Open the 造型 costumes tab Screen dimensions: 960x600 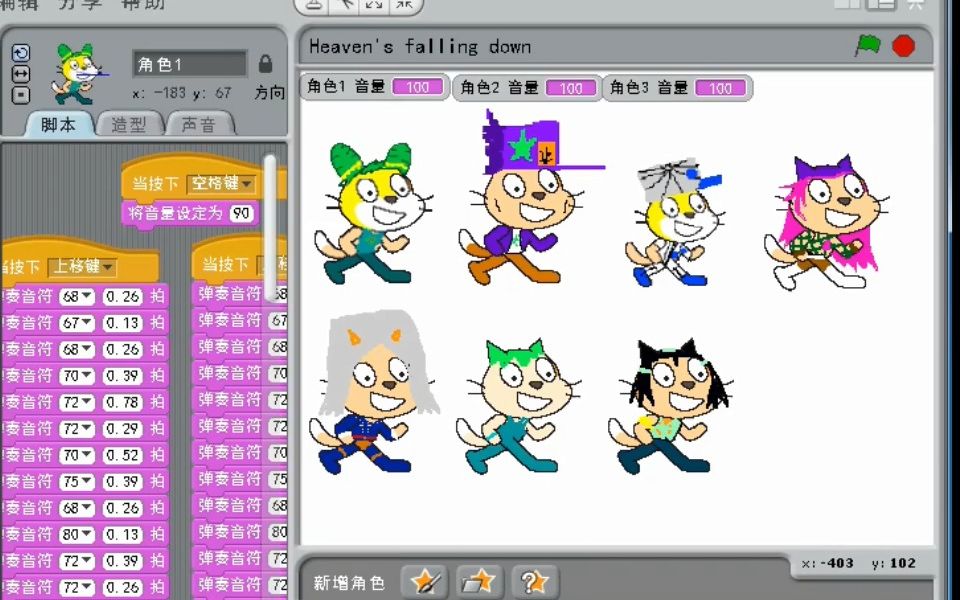point(129,124)
